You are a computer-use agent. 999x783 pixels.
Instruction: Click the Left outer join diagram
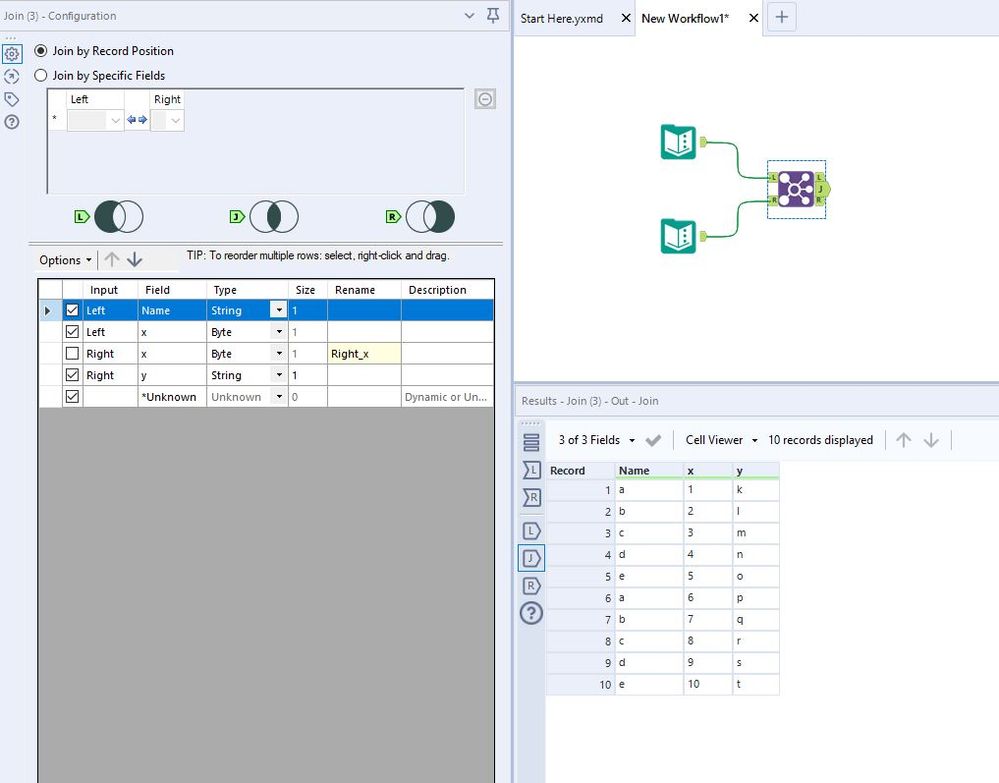coord(119,217)
